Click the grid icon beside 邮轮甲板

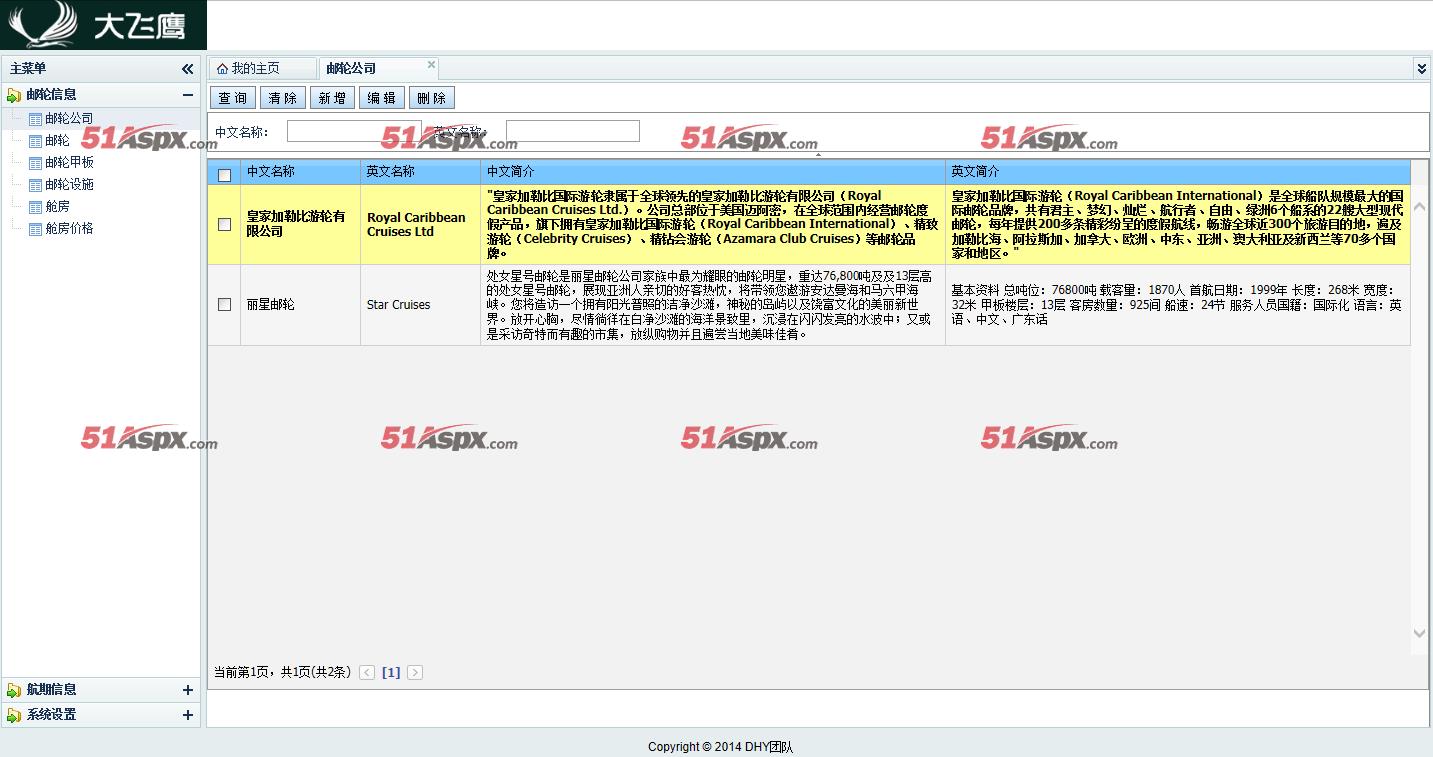(35, 163)
